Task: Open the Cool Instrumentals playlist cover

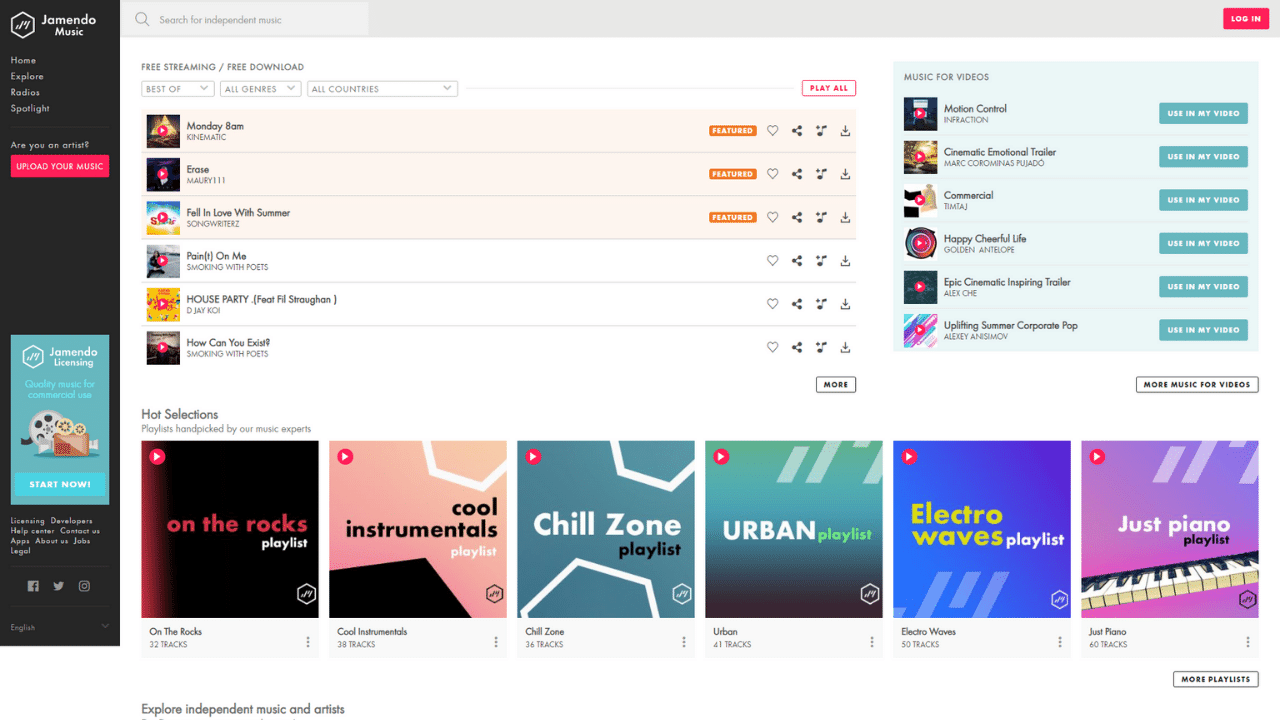Action: click(418, 529)
